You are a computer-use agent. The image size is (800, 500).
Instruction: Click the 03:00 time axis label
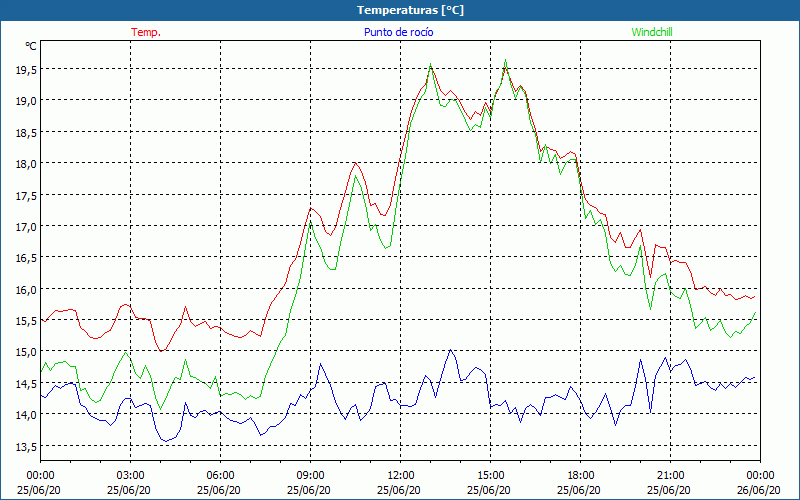coord(130,476)
